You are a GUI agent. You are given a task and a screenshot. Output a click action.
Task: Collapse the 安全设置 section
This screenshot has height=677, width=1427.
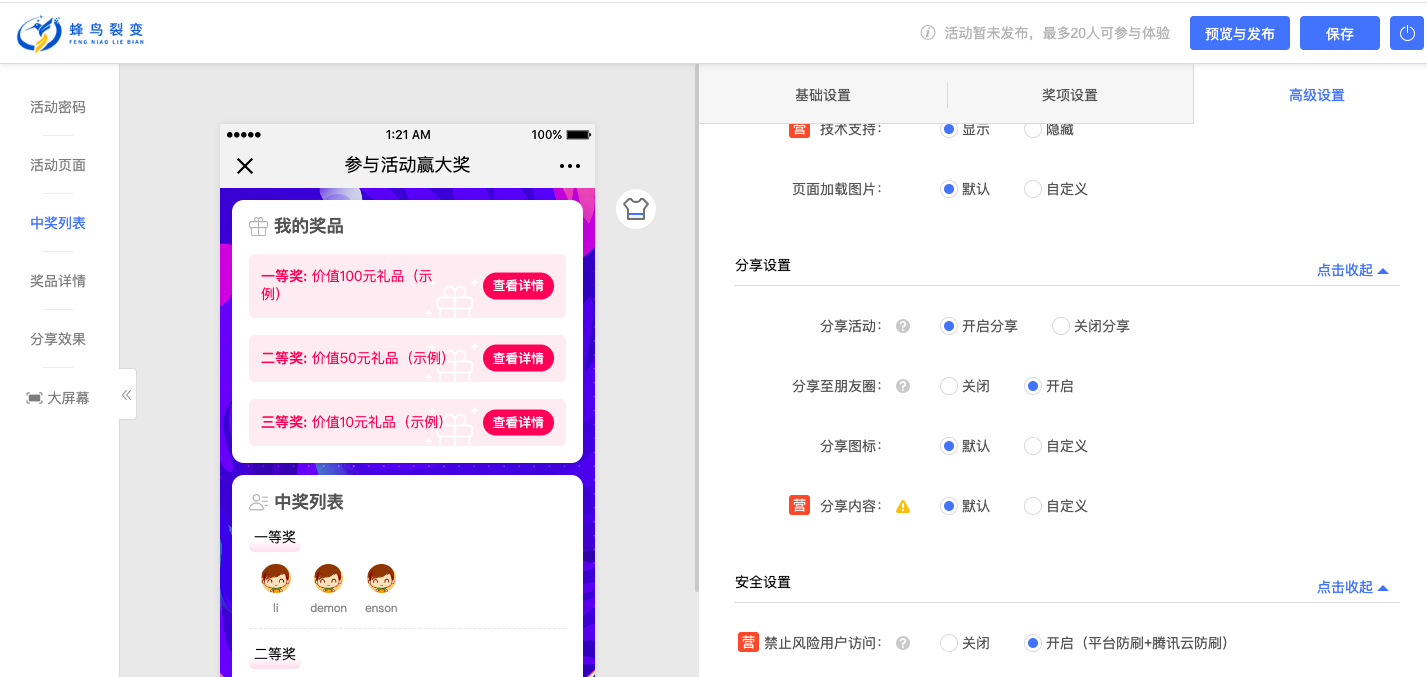[1352, 587]
